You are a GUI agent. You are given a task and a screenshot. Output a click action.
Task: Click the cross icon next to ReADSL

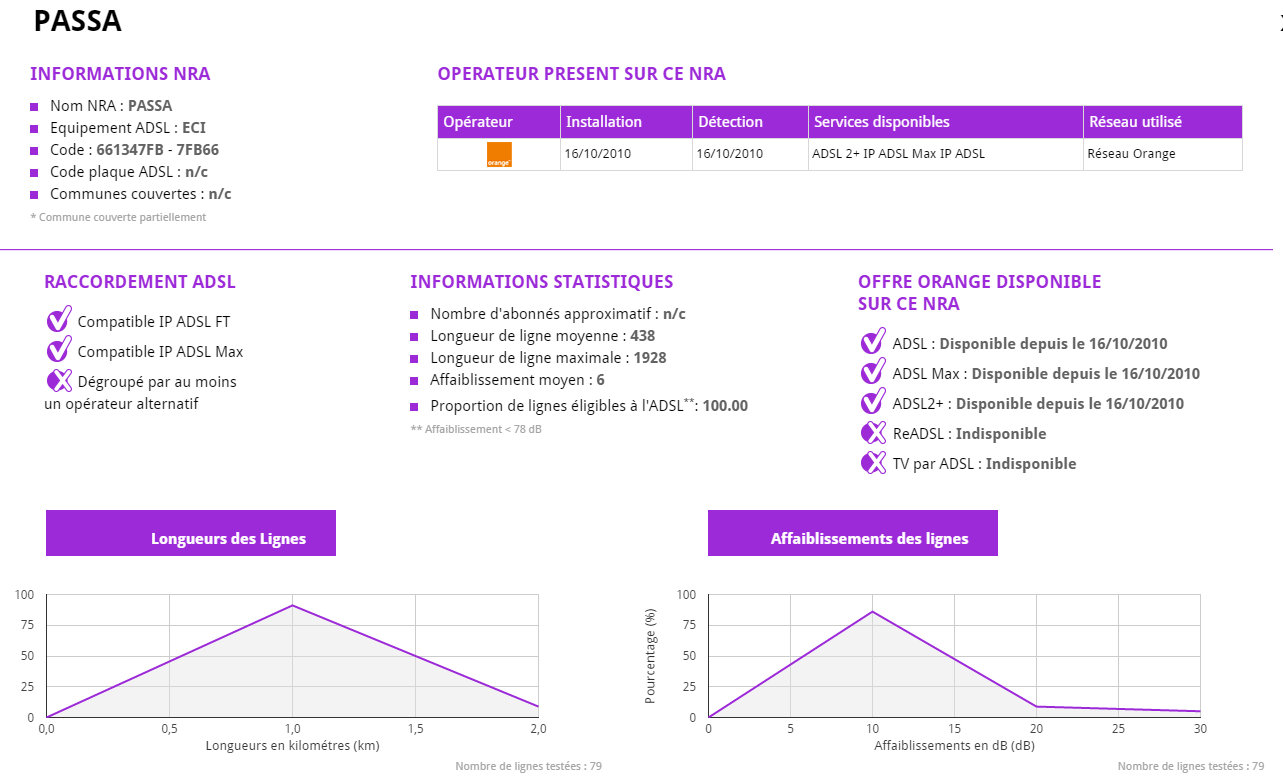(873, 433)
